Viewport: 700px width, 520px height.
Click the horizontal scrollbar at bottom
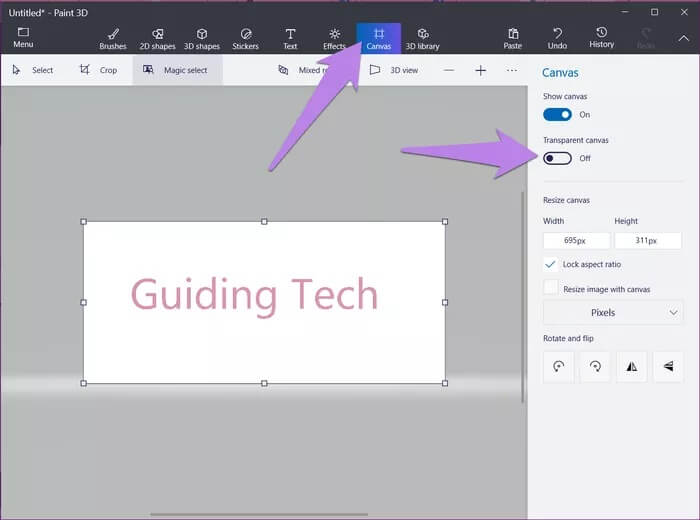(259, 514)
